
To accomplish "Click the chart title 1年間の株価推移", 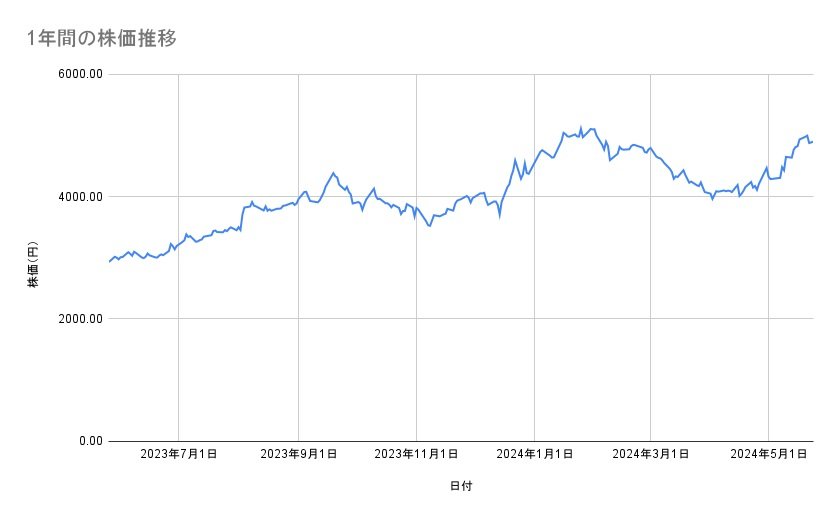I will point(104,39).
